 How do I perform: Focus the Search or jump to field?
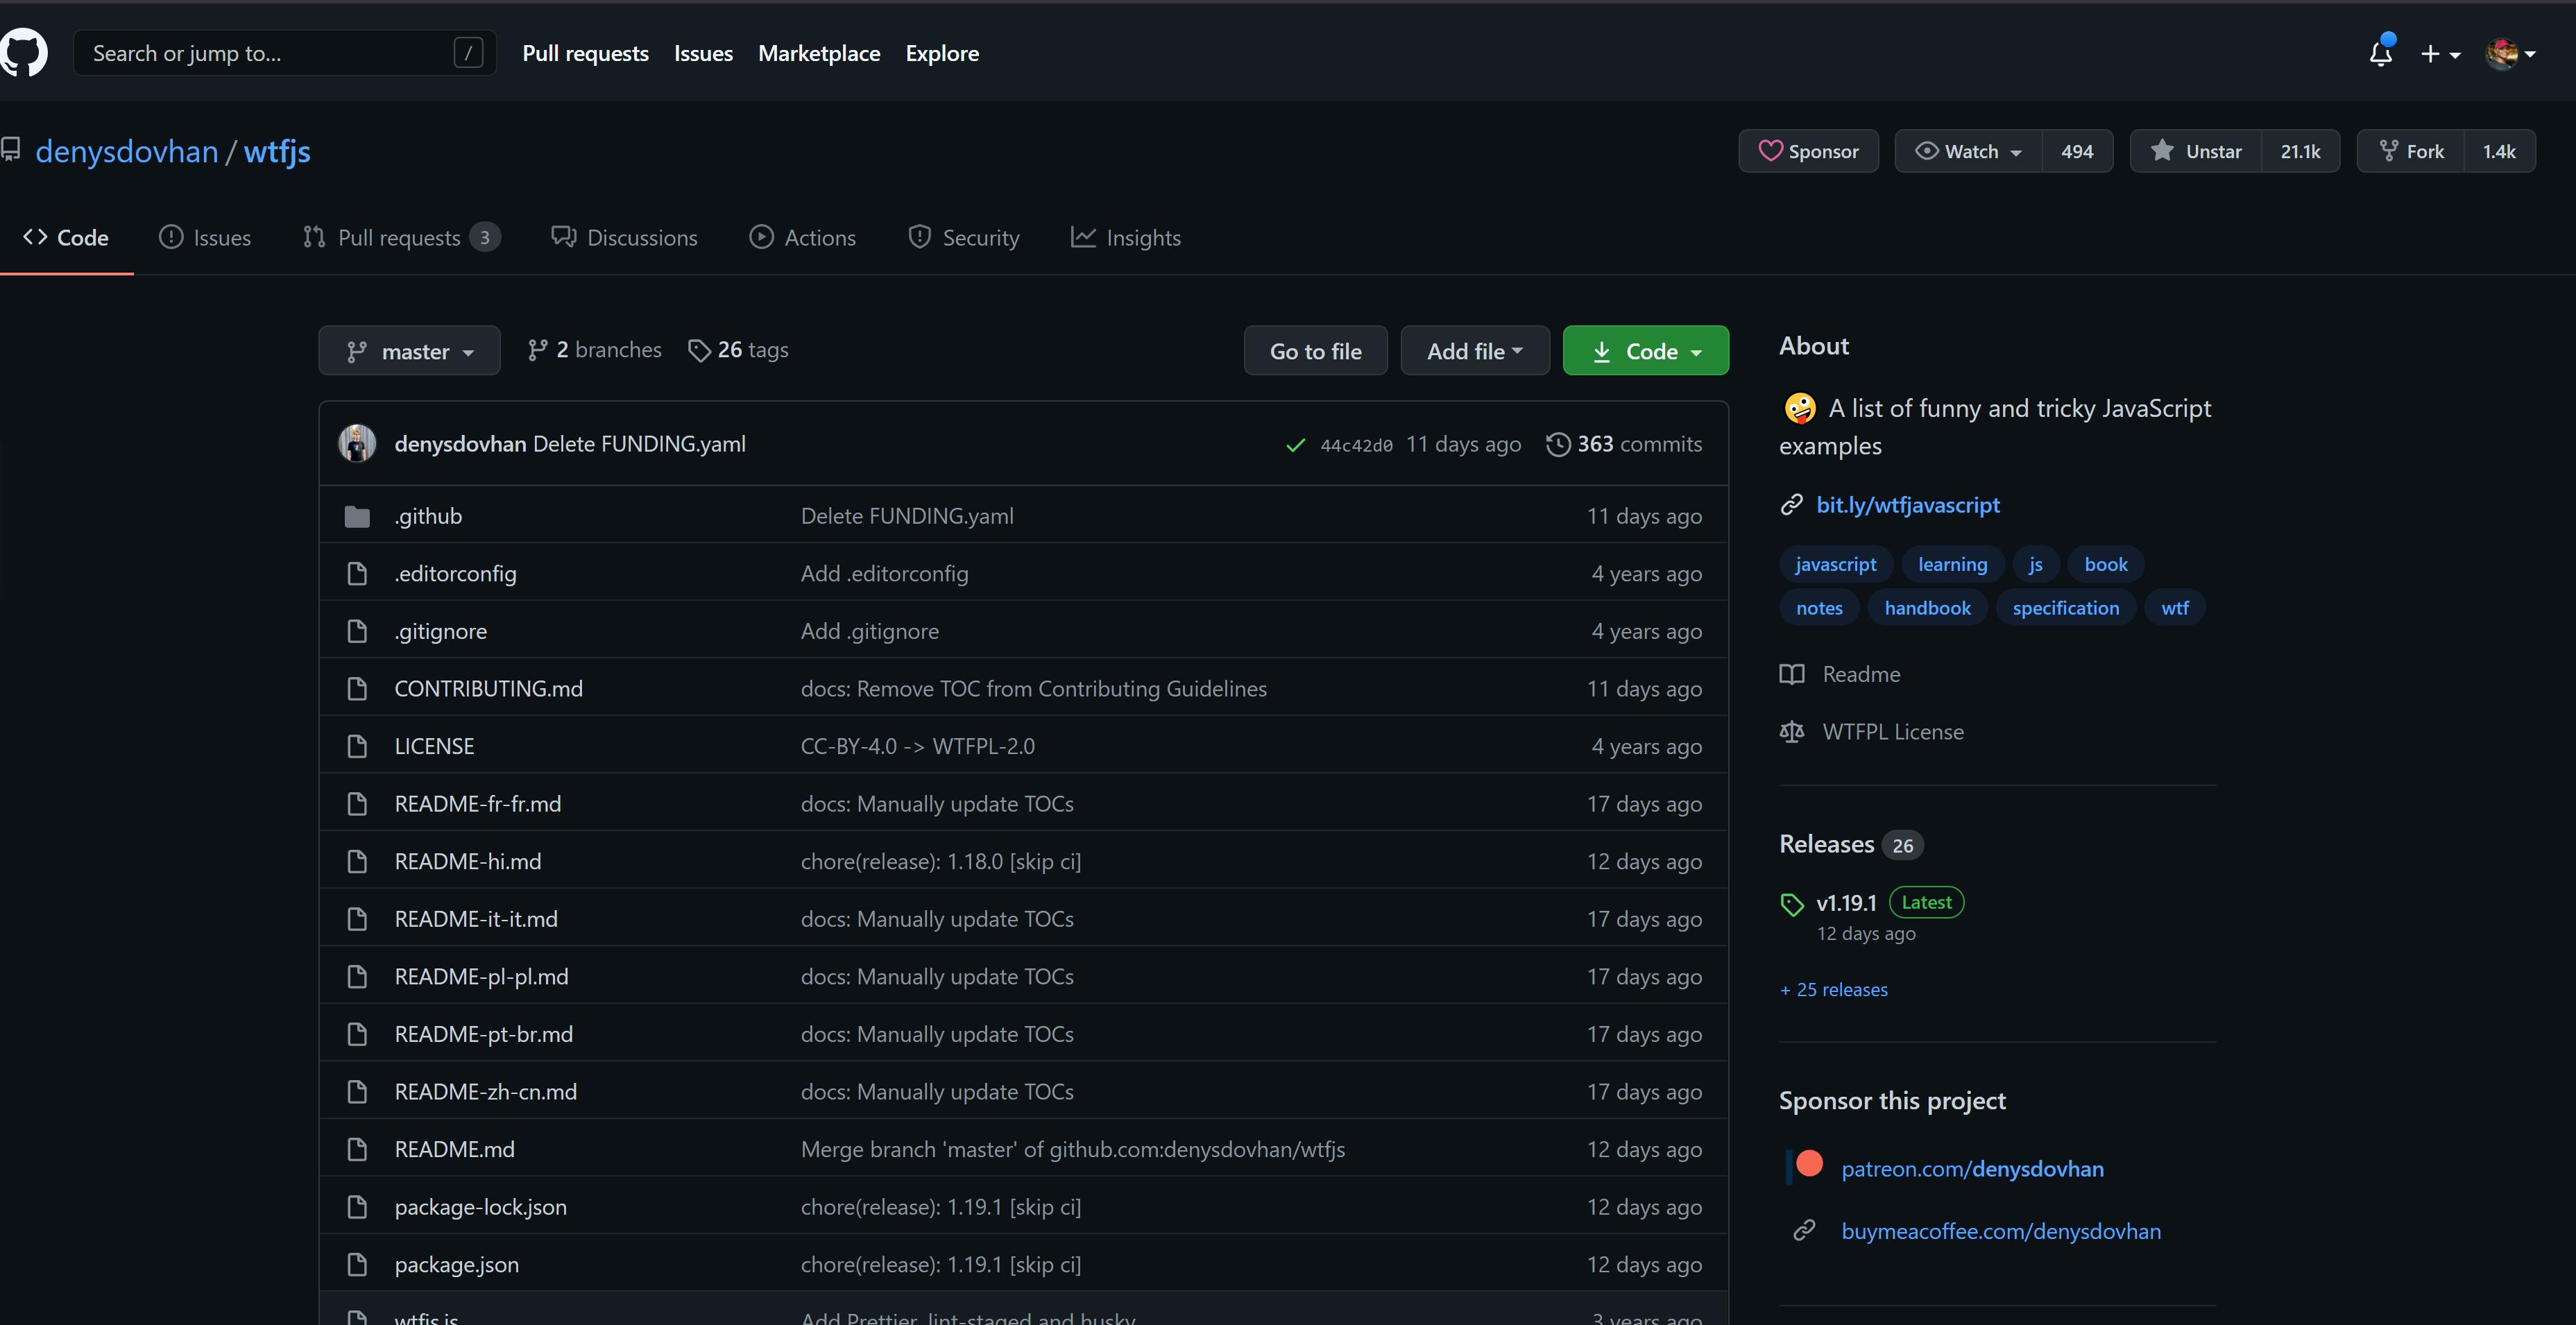tap(285, 53)
